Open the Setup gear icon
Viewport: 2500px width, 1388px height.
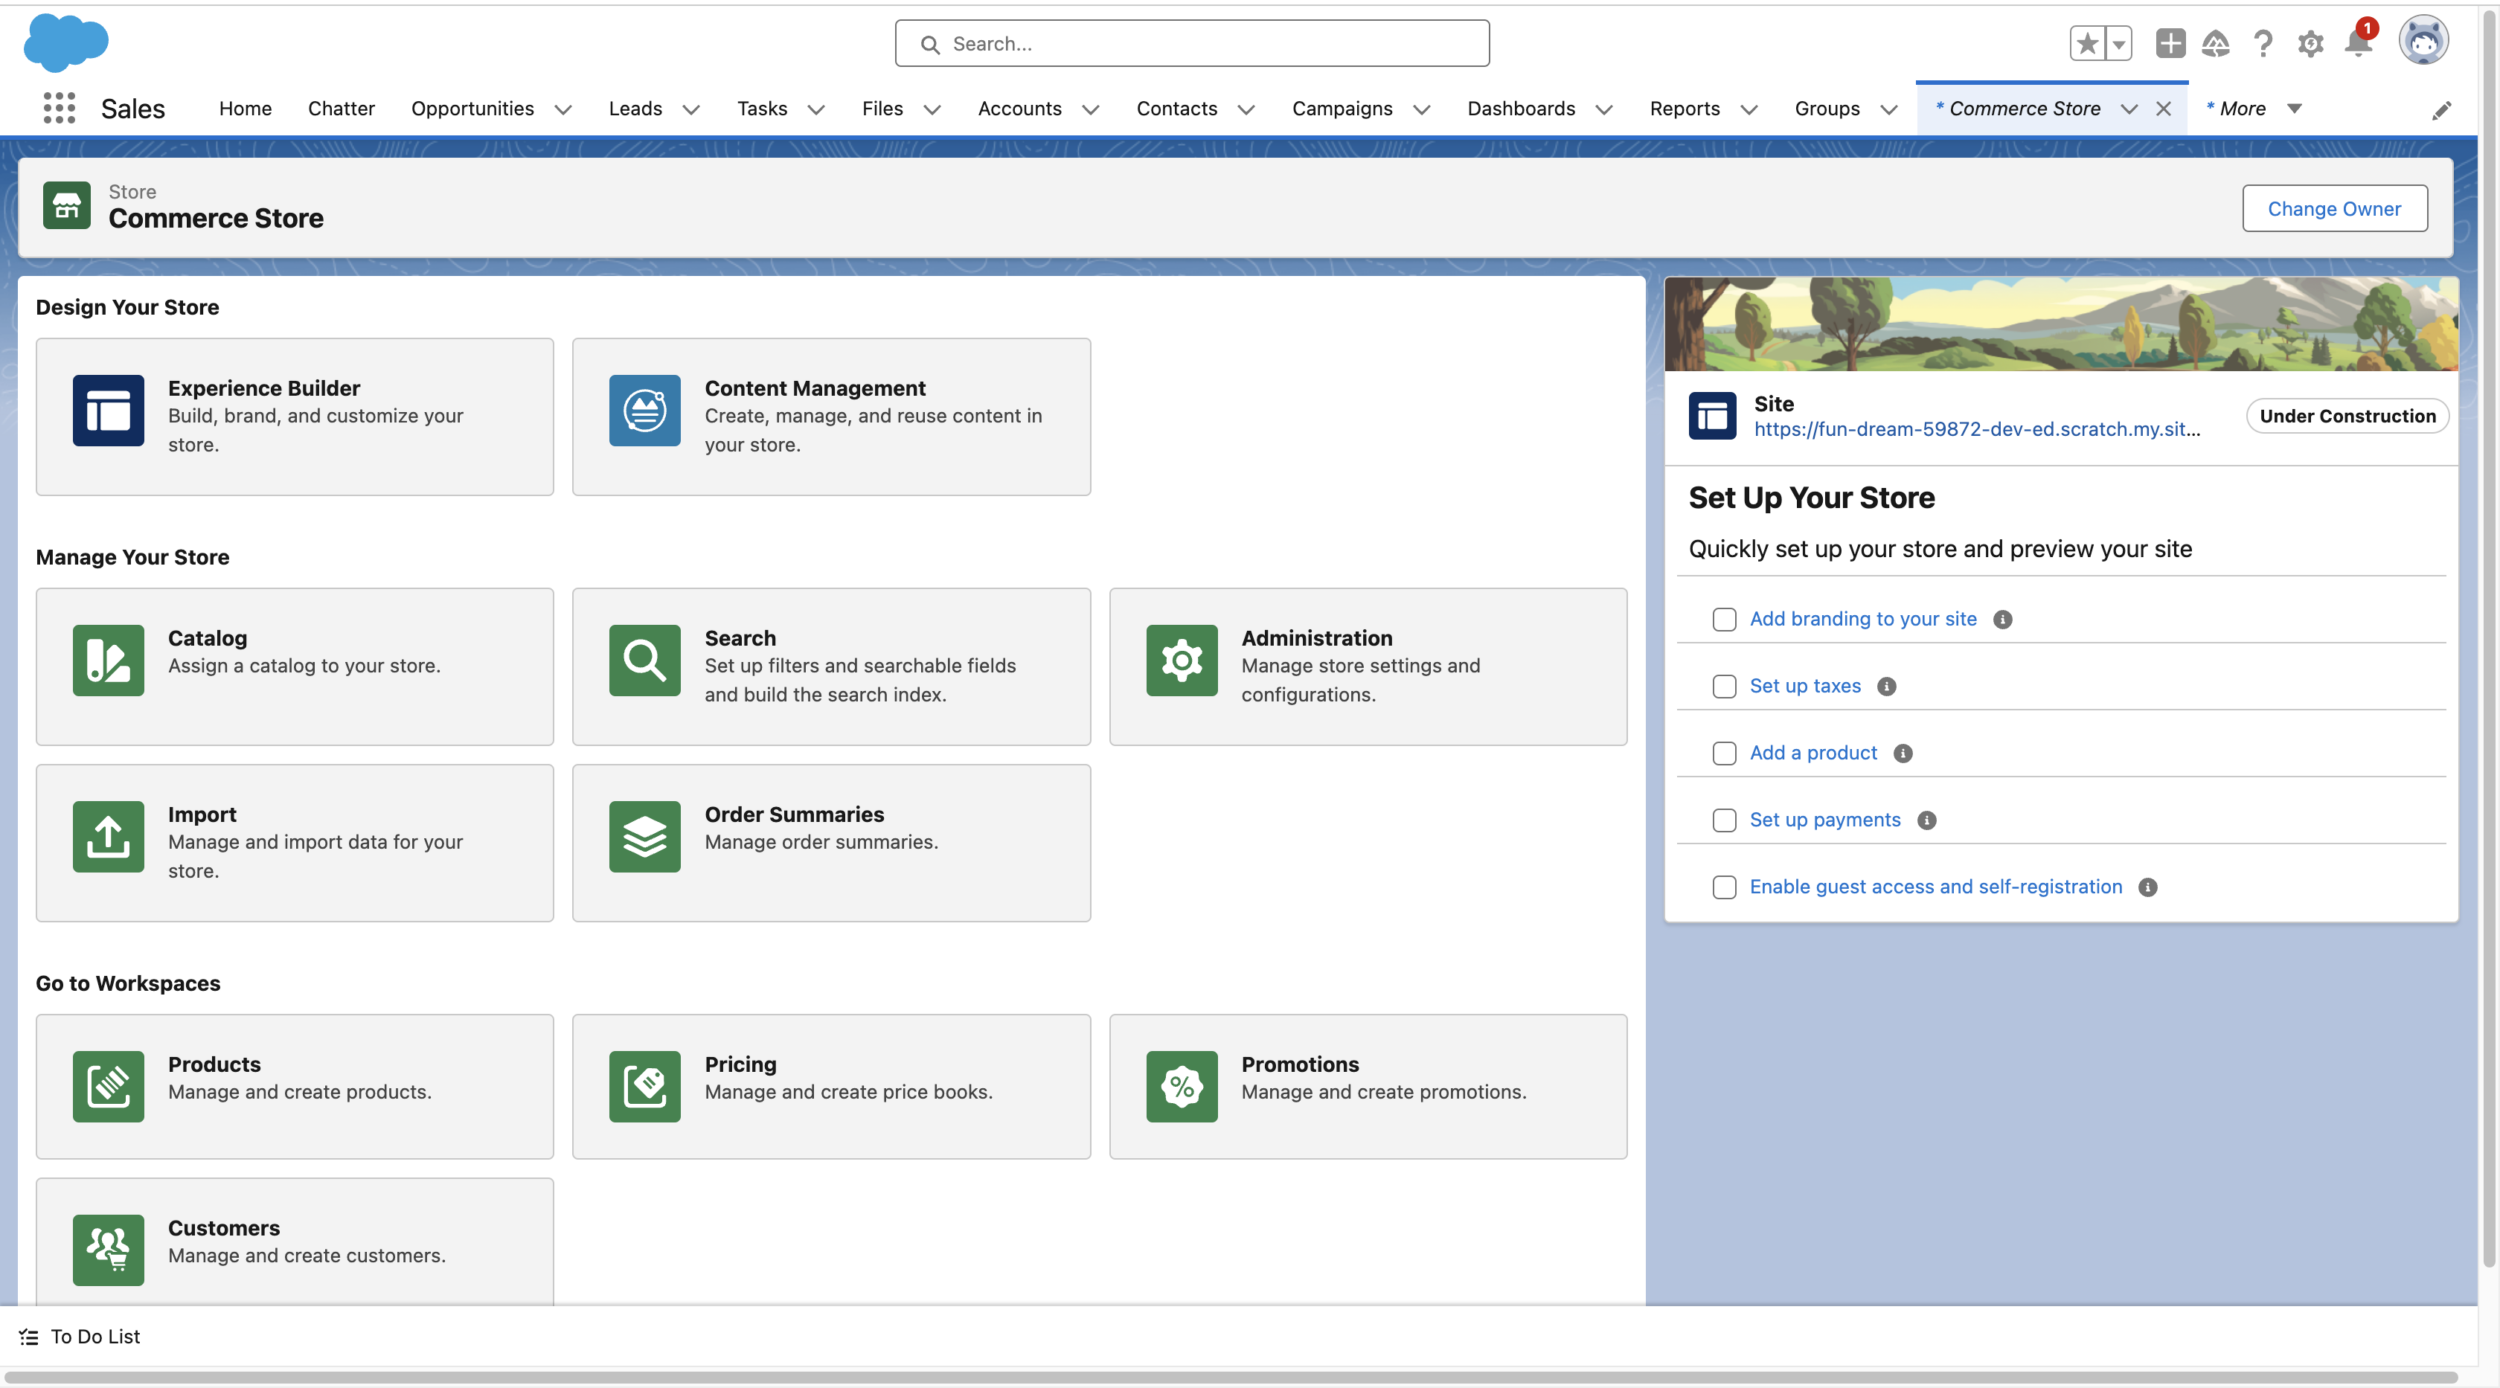[2310, 44]
